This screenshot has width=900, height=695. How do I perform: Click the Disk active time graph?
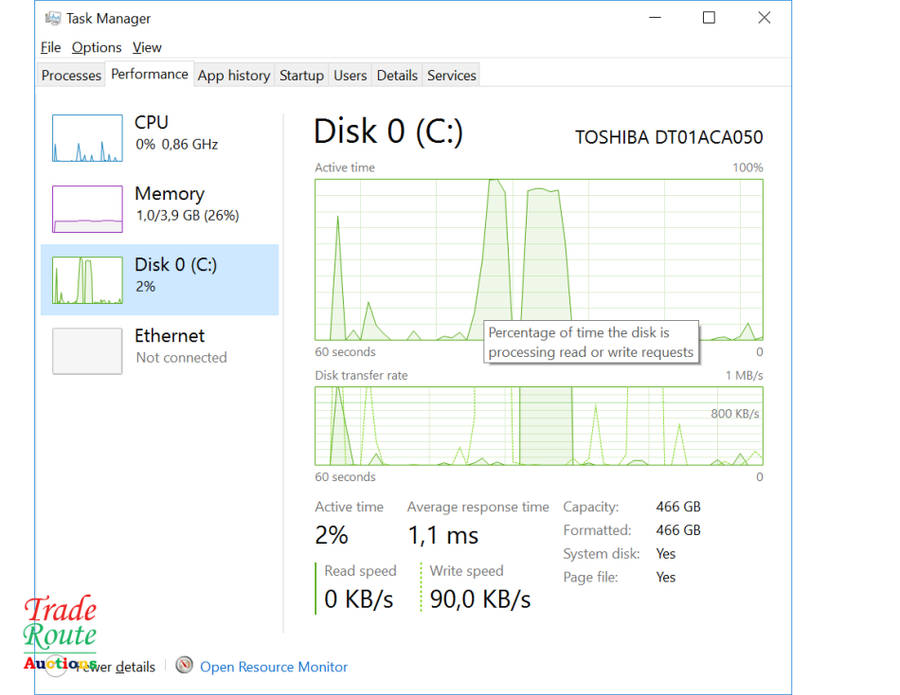click(538, 259)
